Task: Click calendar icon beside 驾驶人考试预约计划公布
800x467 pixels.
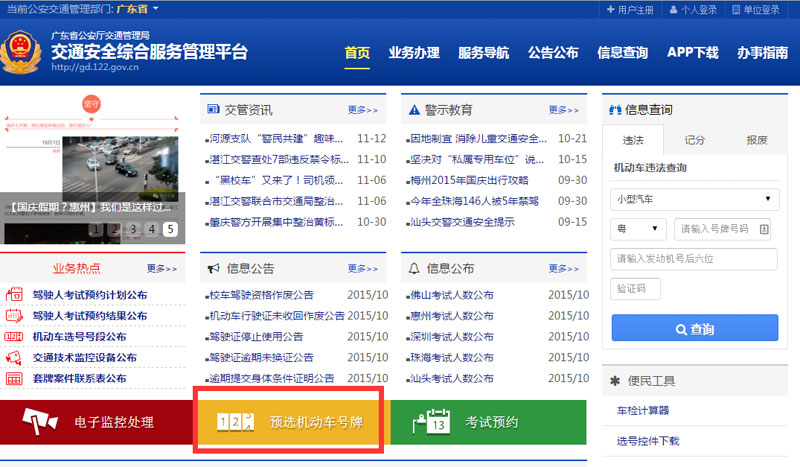Action: (14, 294)
